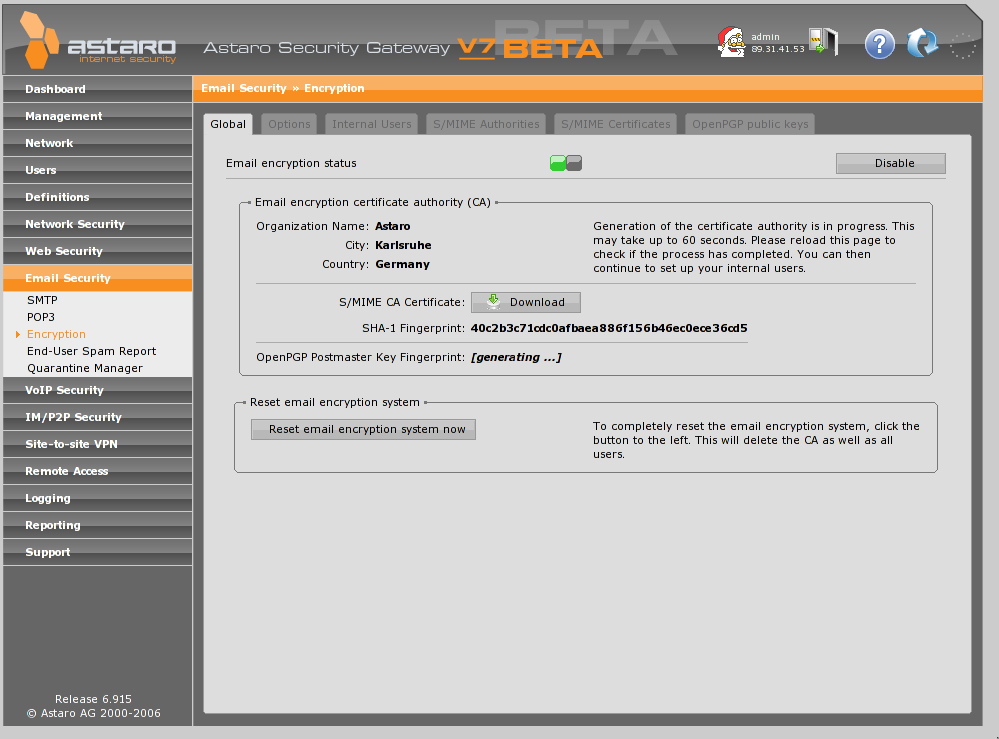
Task: Expand the VoIP Security menu
Action: [x=97, y=390]
